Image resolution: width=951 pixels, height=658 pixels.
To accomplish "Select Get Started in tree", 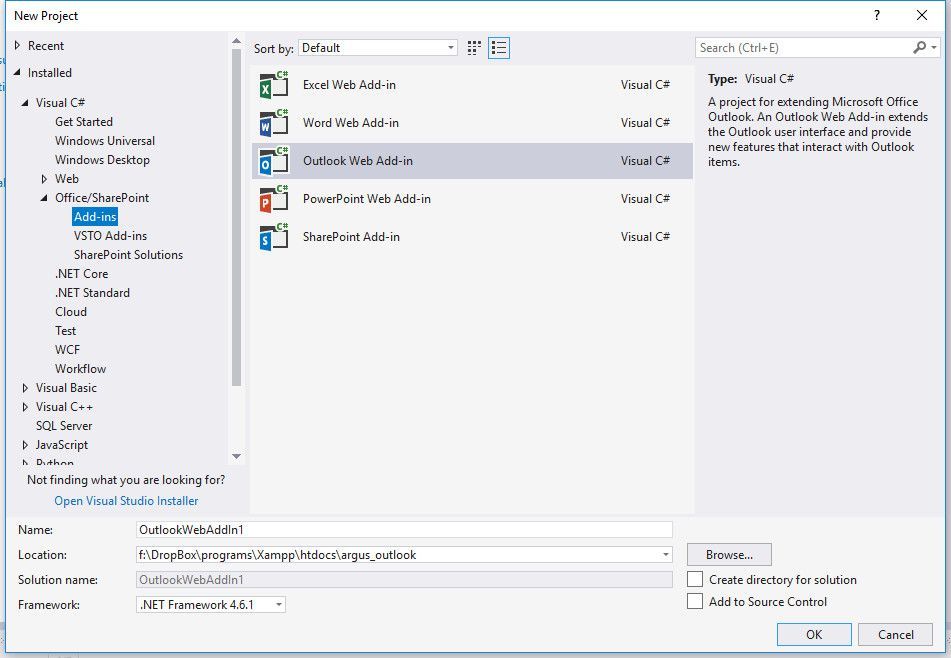I will pyautogui.click(x=84, y=122).
